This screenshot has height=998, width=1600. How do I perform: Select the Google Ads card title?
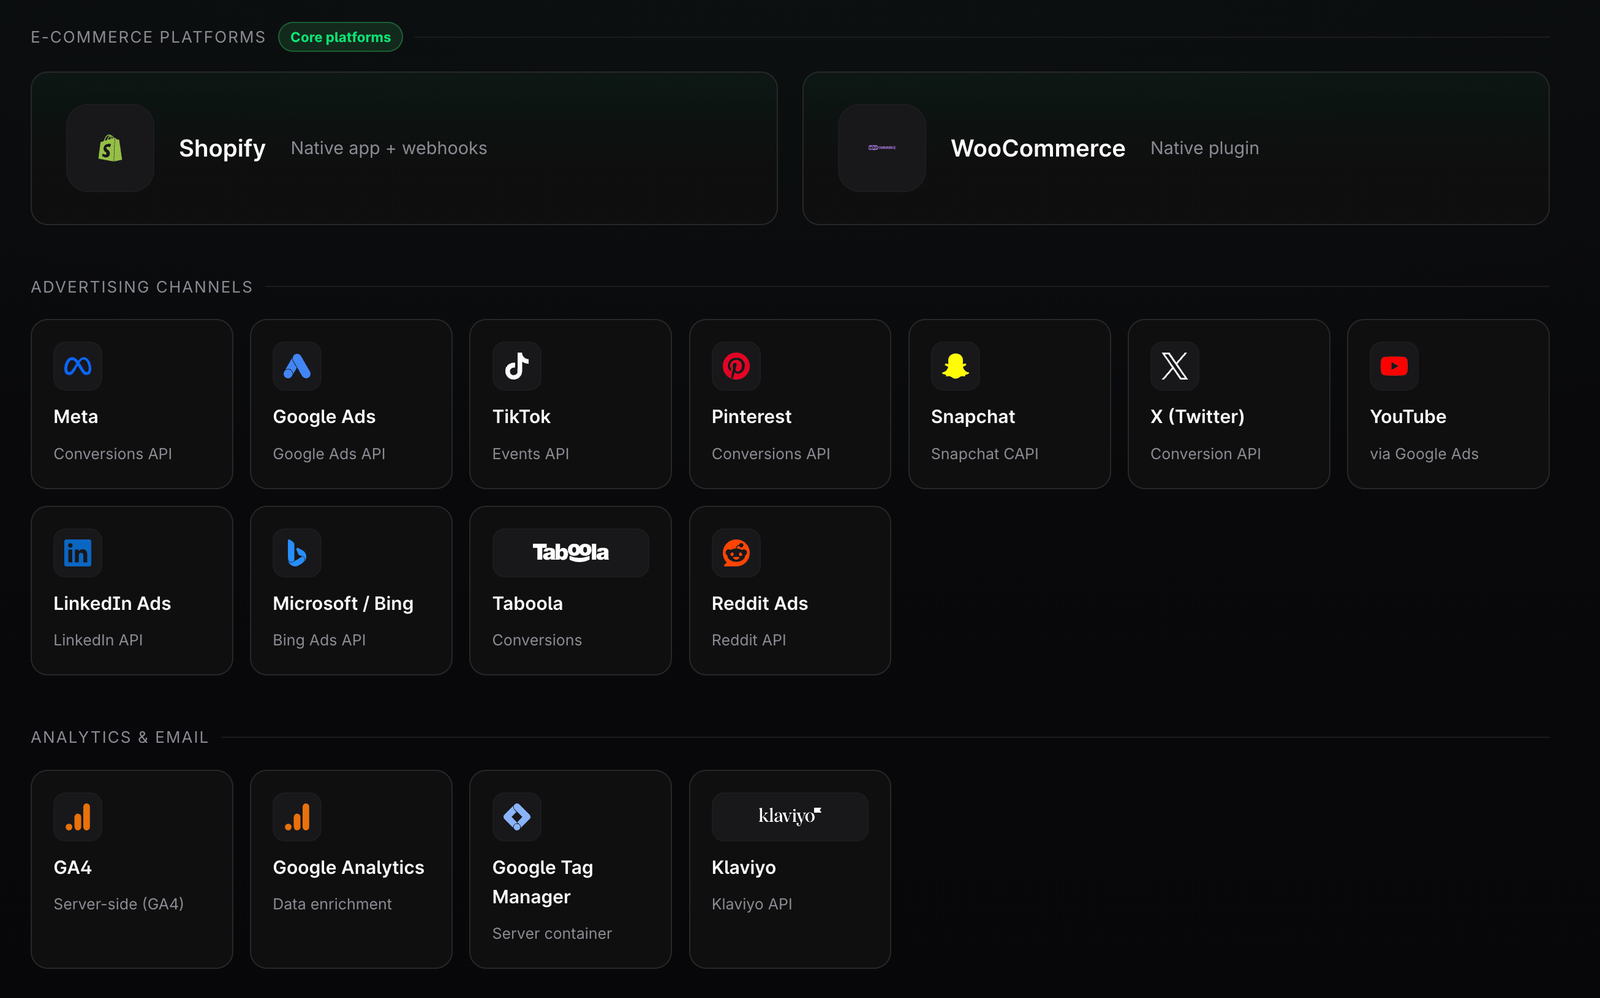(324, 417)
